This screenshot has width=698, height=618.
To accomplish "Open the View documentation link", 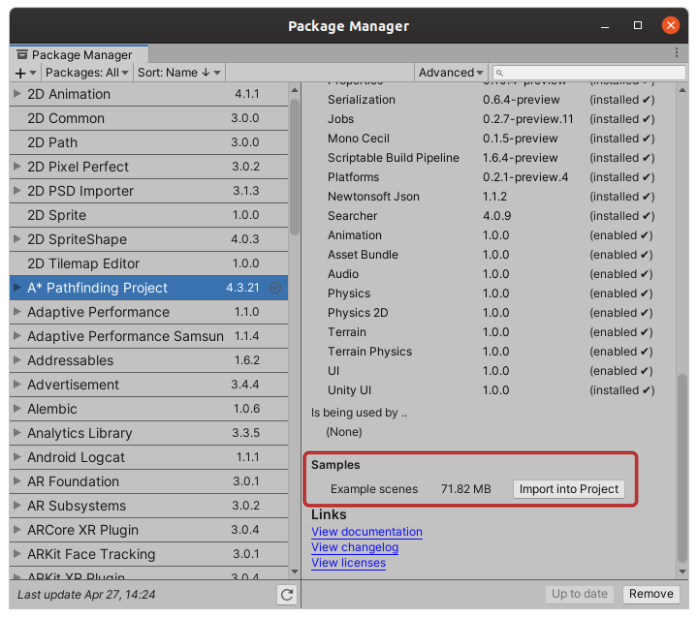I will (x=367, y=532).
